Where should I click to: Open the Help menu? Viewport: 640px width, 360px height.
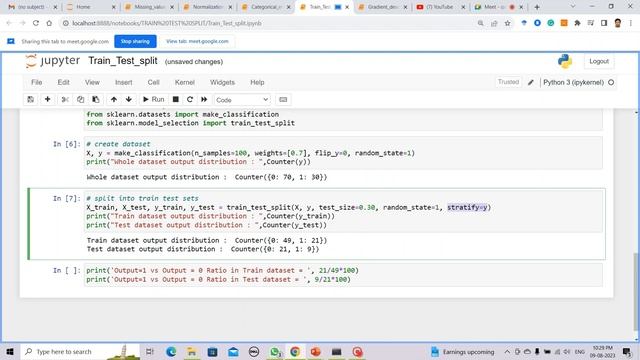[x=257, y=82]
